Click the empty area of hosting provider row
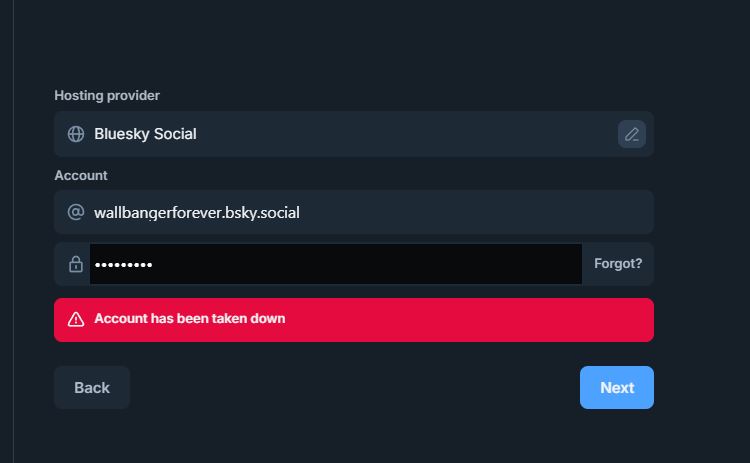Viewport: 750px width, 463px height. (x=420, y=134)
